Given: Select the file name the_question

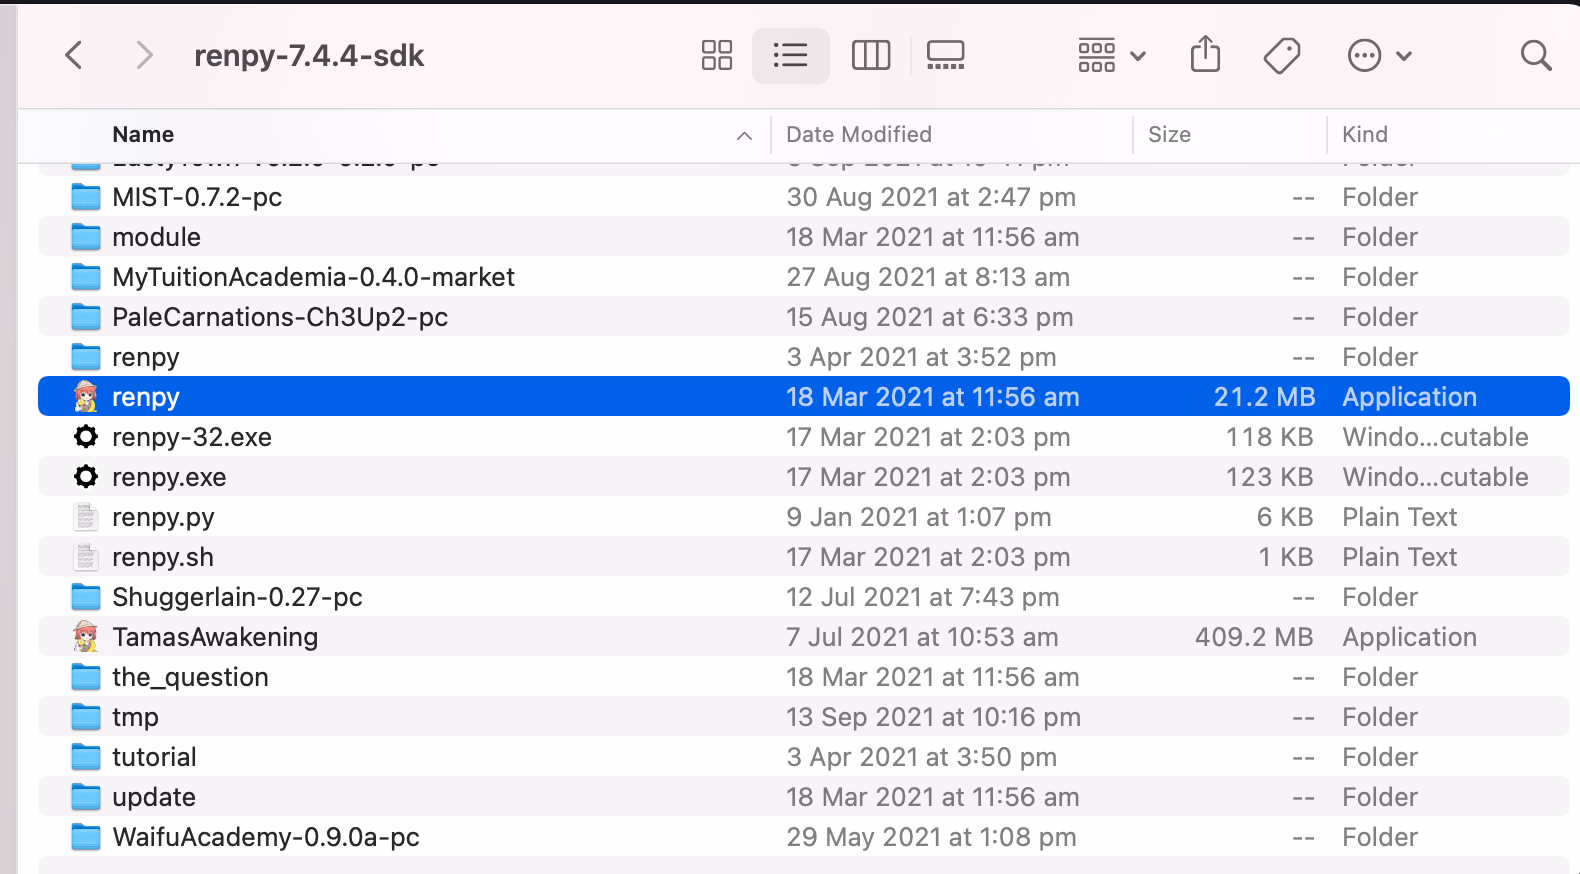Looking at the screenshot, I should tap(190, 677).
